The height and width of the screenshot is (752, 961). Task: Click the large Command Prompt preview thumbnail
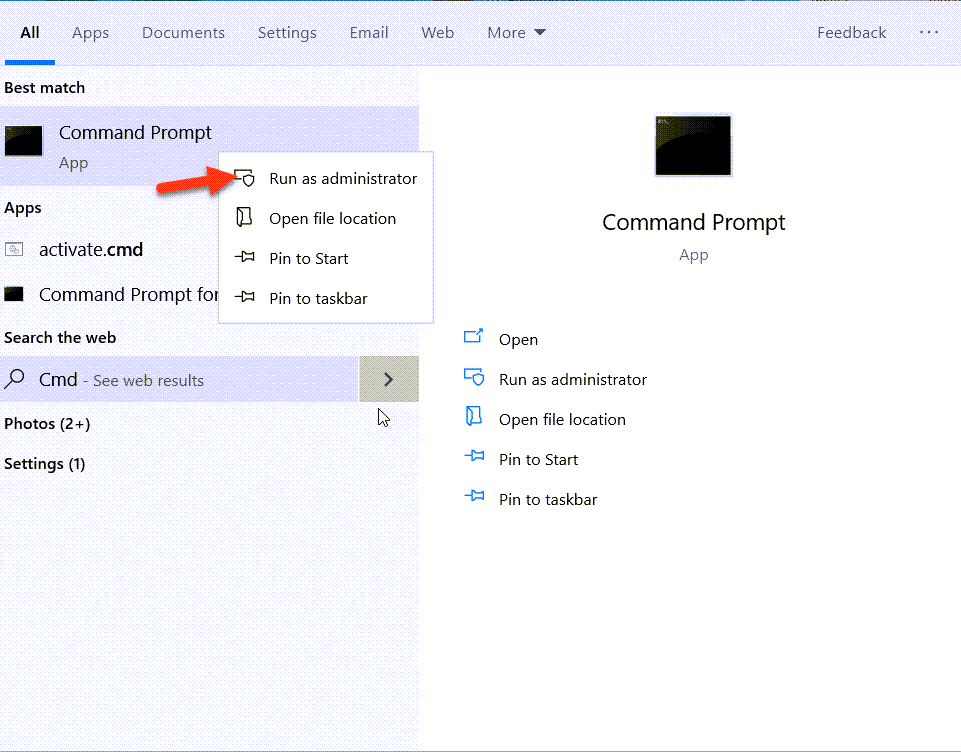click(693, 146)
